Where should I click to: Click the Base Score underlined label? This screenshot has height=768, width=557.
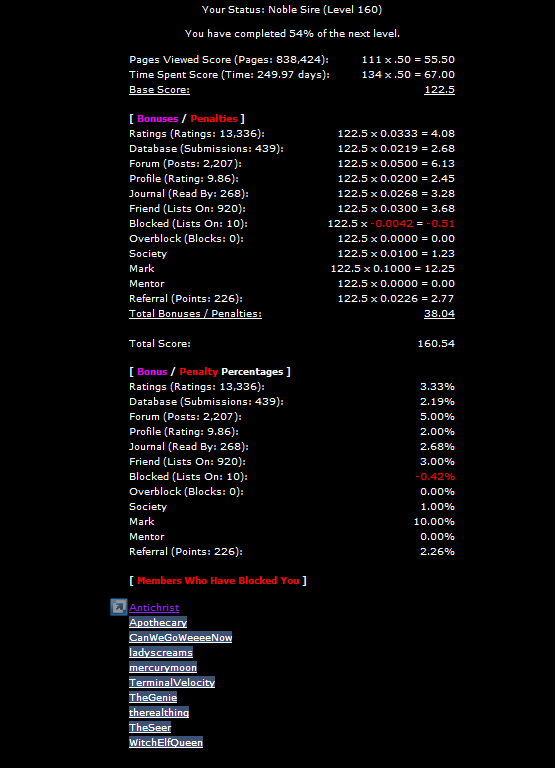coord(159,90)
